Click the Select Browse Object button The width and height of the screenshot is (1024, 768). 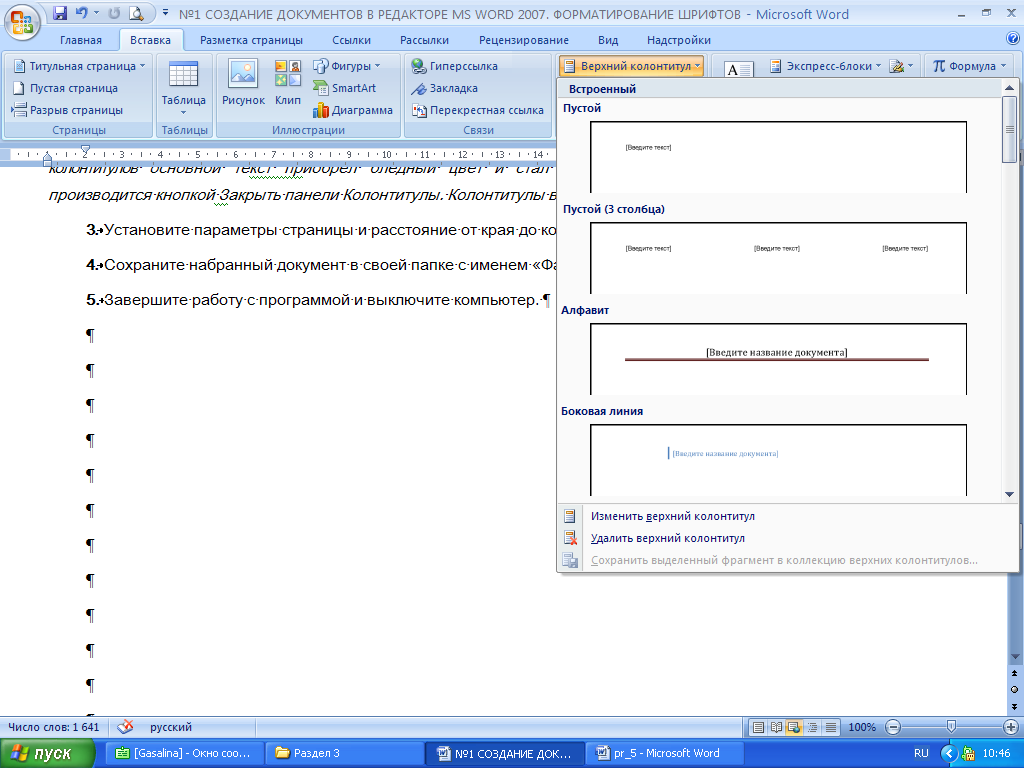[x=1014, y=690]
